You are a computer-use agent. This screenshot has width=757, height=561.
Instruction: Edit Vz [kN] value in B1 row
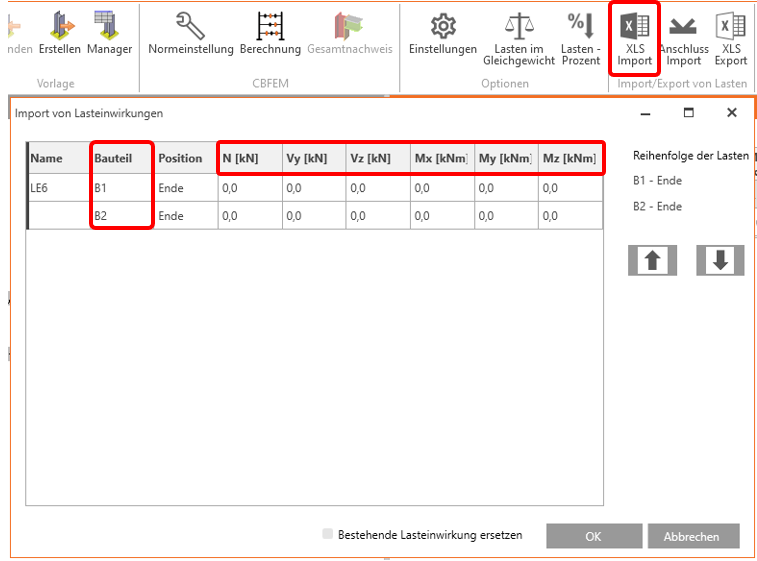[378, 188]
